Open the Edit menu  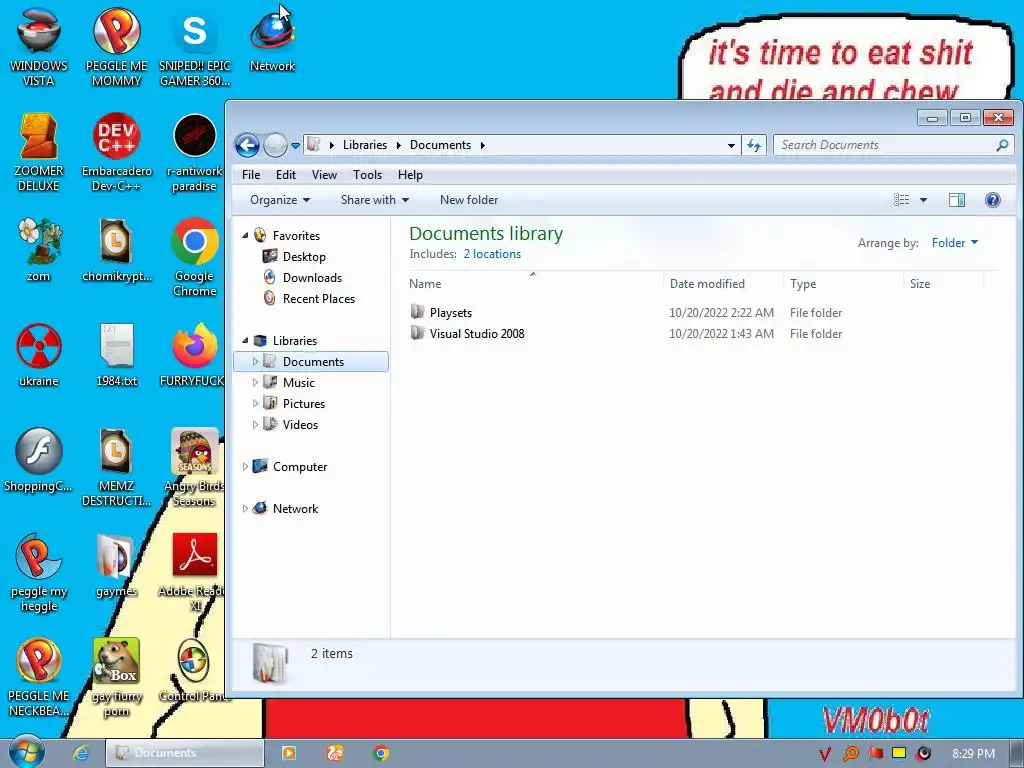click(285, 175)
